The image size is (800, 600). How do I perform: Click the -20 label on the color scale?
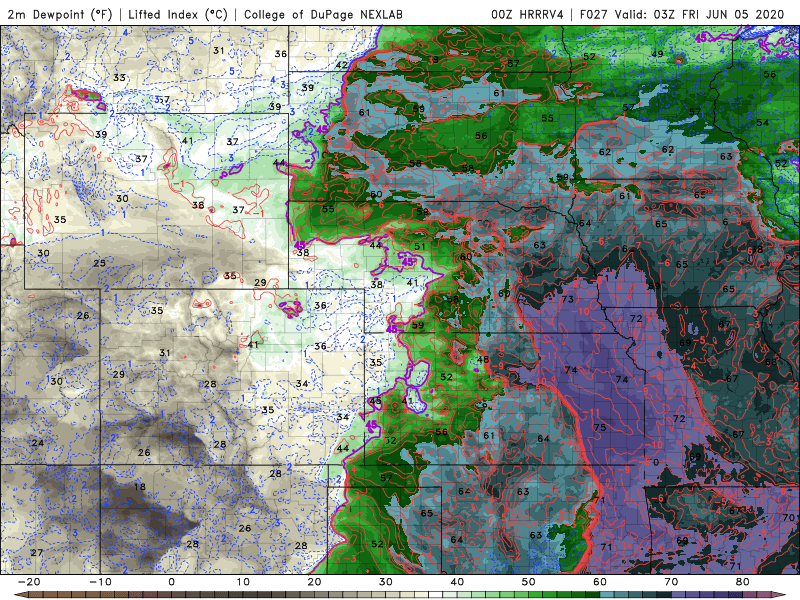(x=29, y=582)
